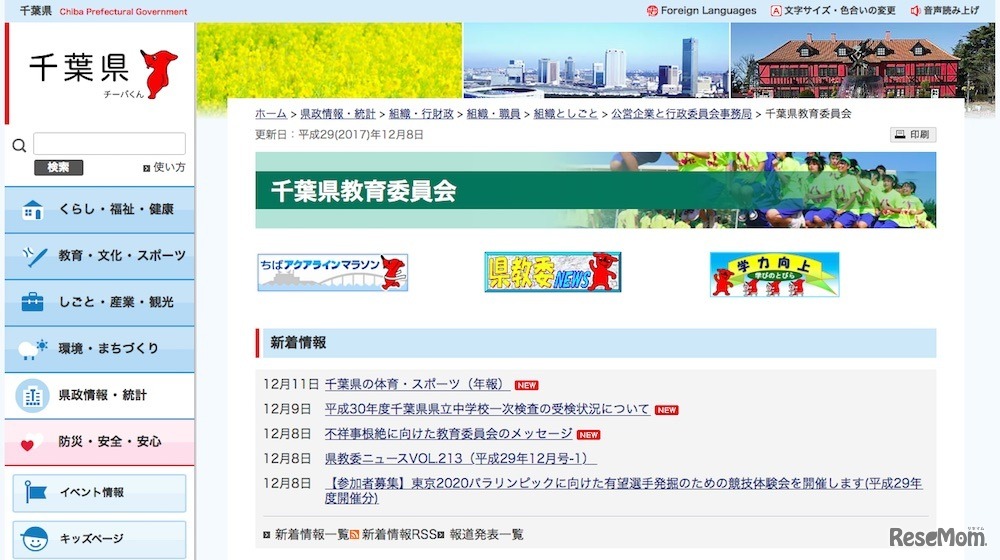
Task: Open 平成30年度千葉県県立中学校一次検査 news link
Action: point(487,409)
